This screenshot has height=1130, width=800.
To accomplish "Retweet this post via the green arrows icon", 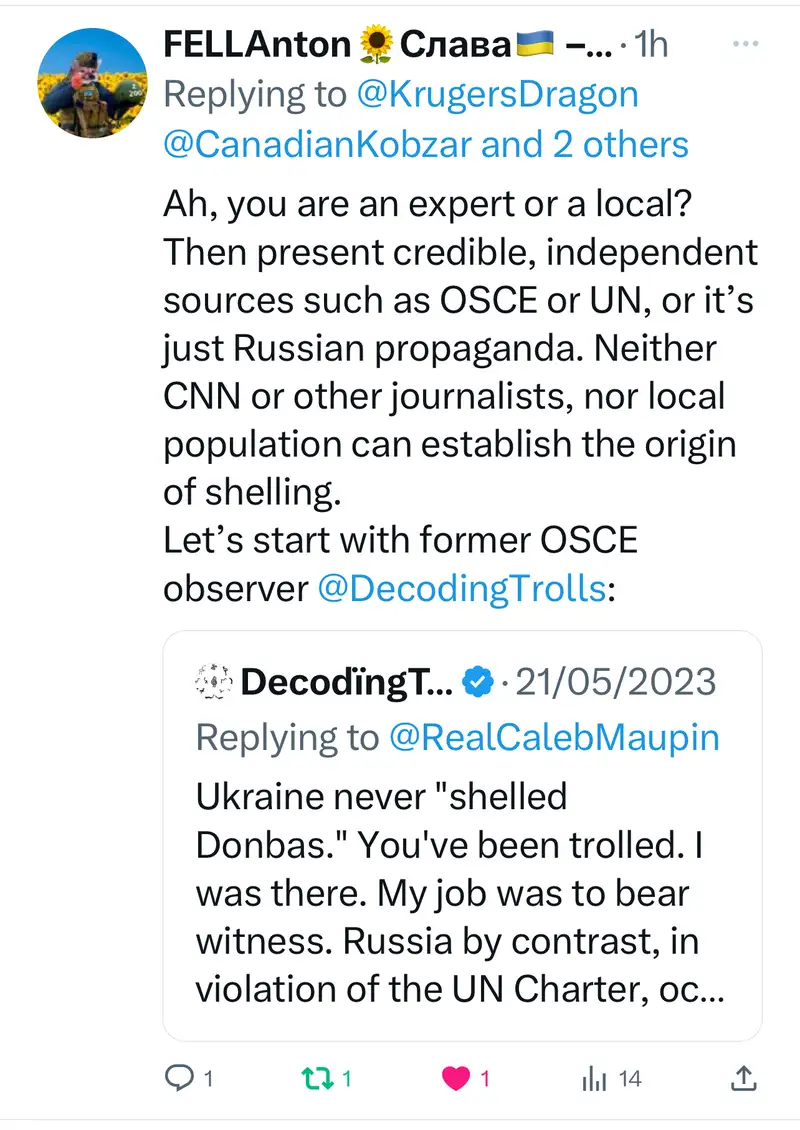I will [314, 1079].
